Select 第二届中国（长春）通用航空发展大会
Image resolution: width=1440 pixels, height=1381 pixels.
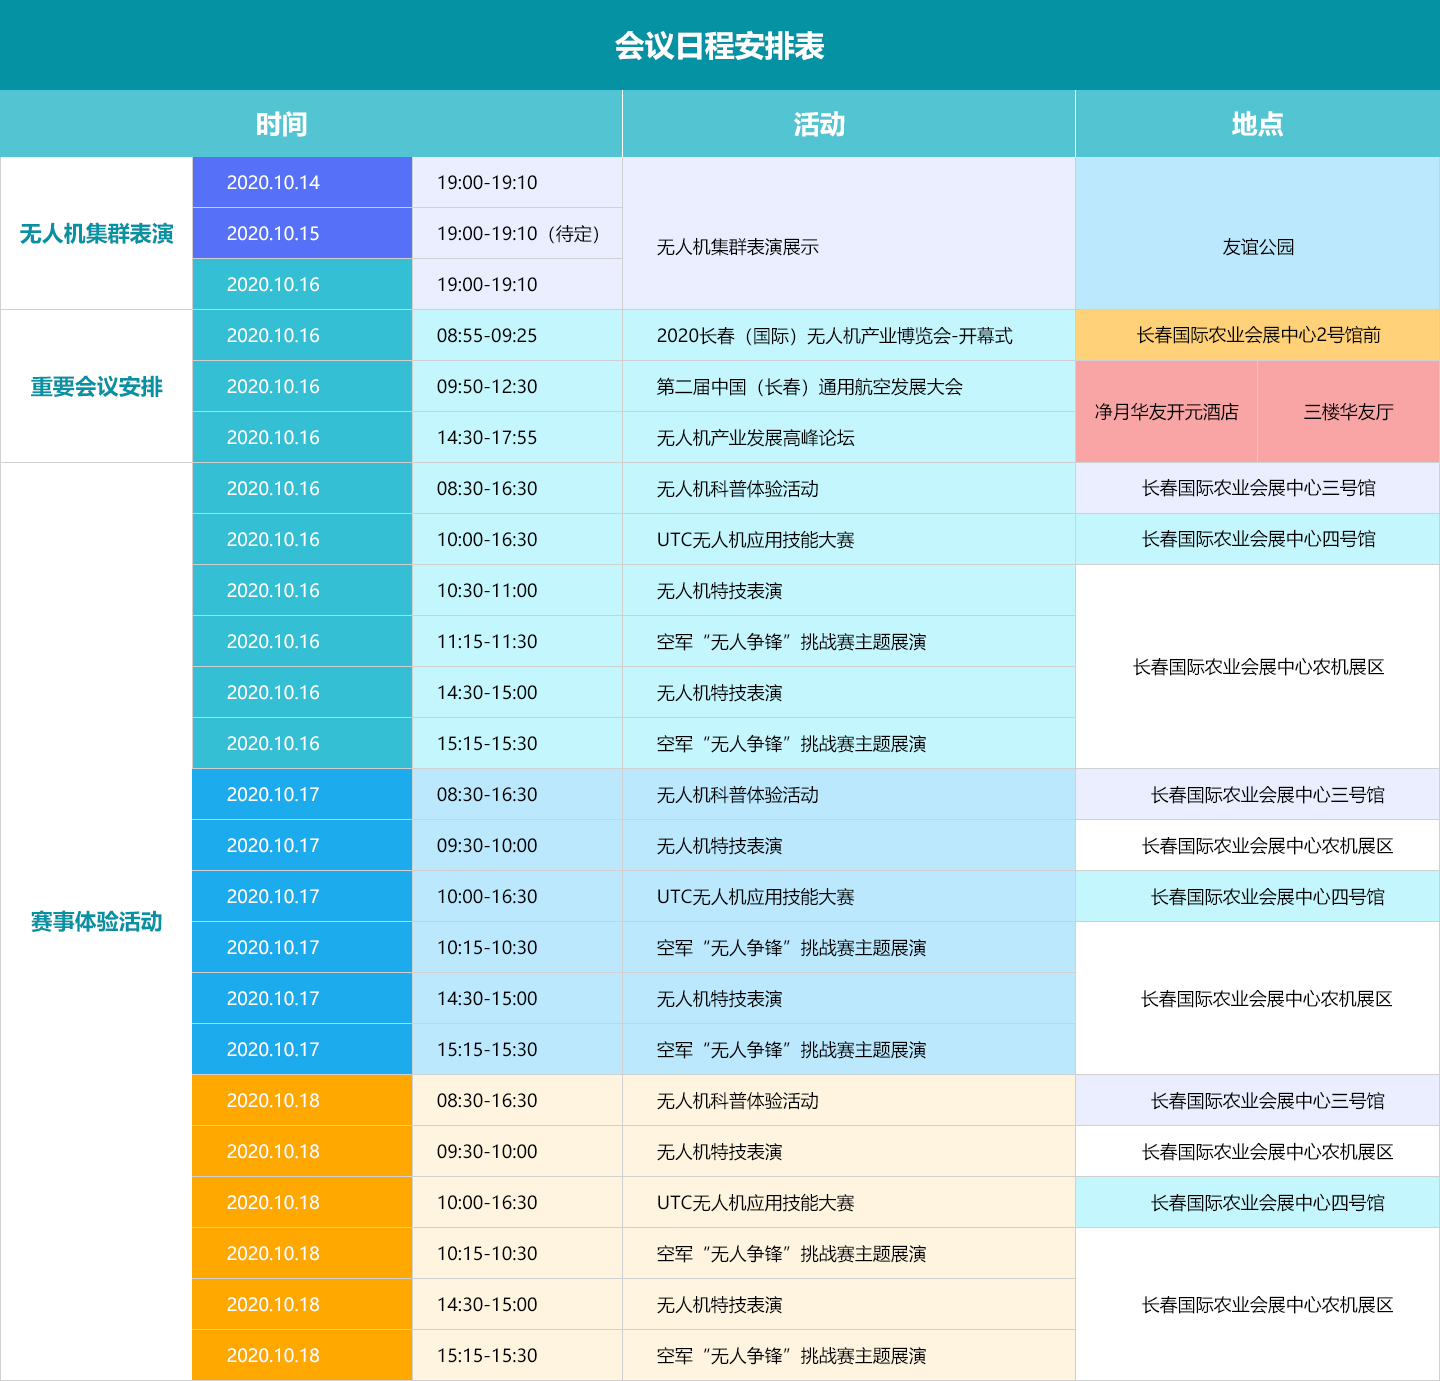(849, 386)
